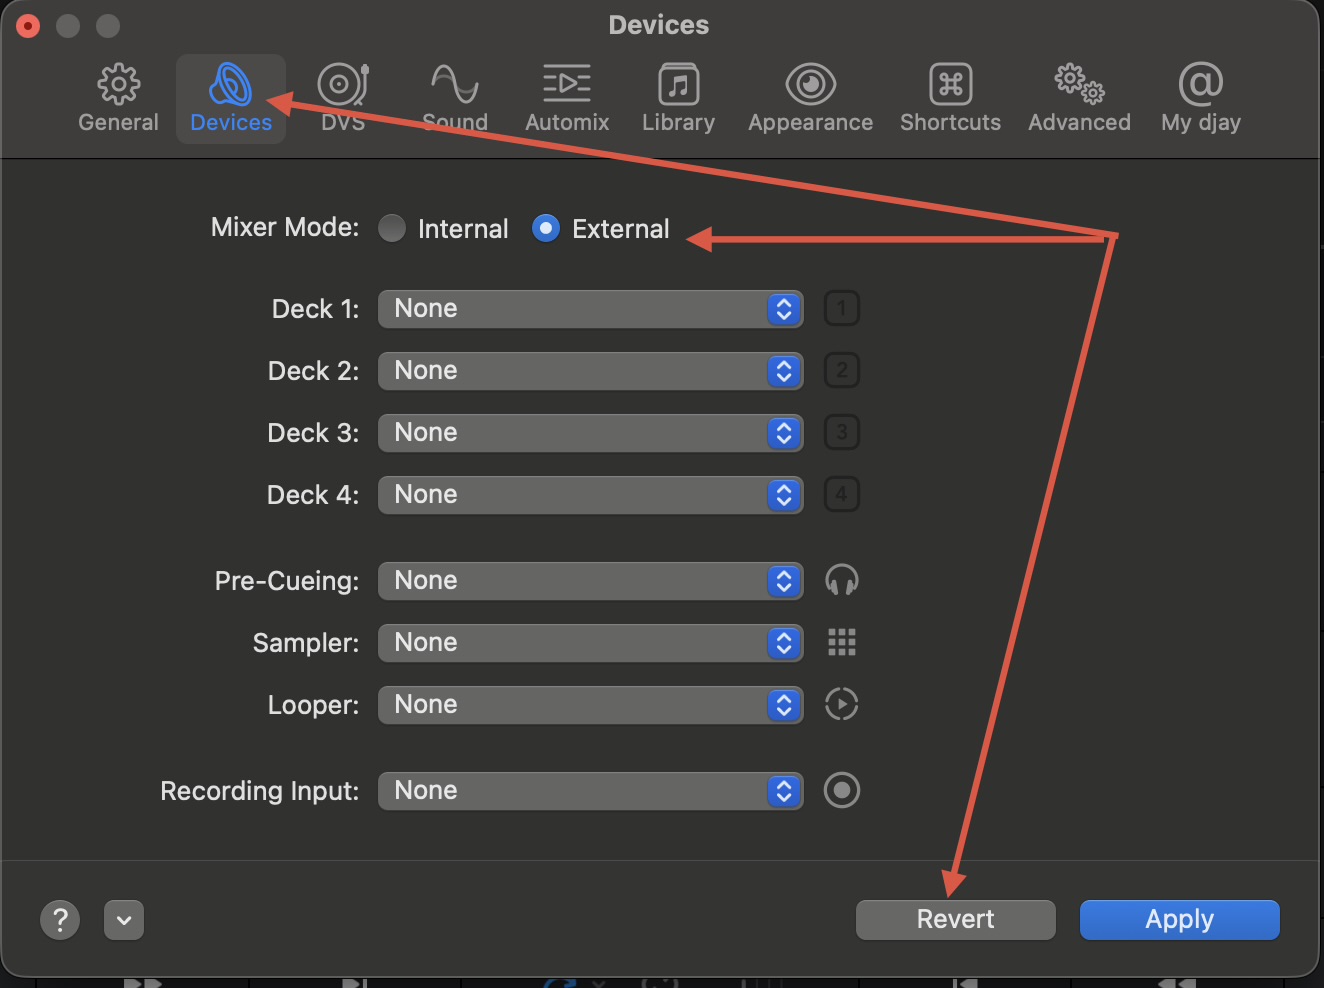The image size is (1324, 988).
Task: Open the DVS preferences tab icon
Action: click(343, 86)
